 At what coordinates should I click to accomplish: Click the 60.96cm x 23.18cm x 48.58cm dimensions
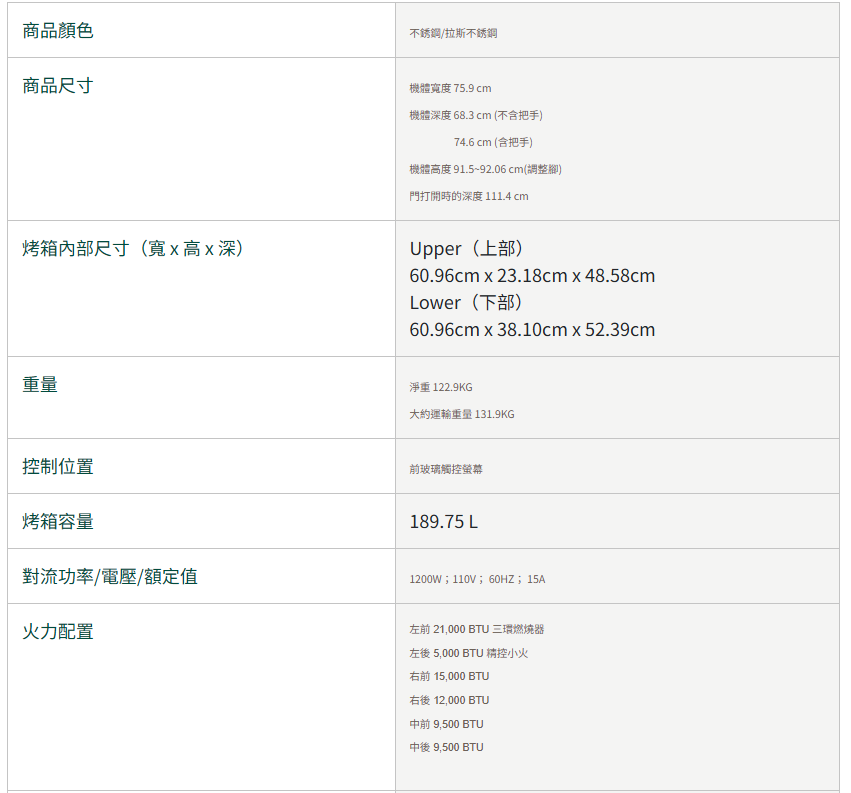point(532,276)
